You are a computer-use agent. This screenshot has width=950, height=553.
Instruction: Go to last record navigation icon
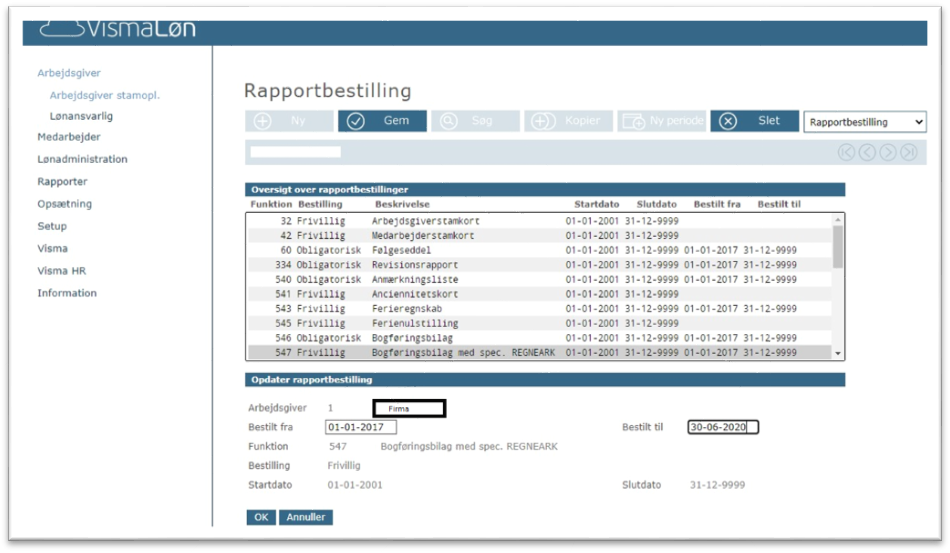pyautogui.click(x=908, y=153)
